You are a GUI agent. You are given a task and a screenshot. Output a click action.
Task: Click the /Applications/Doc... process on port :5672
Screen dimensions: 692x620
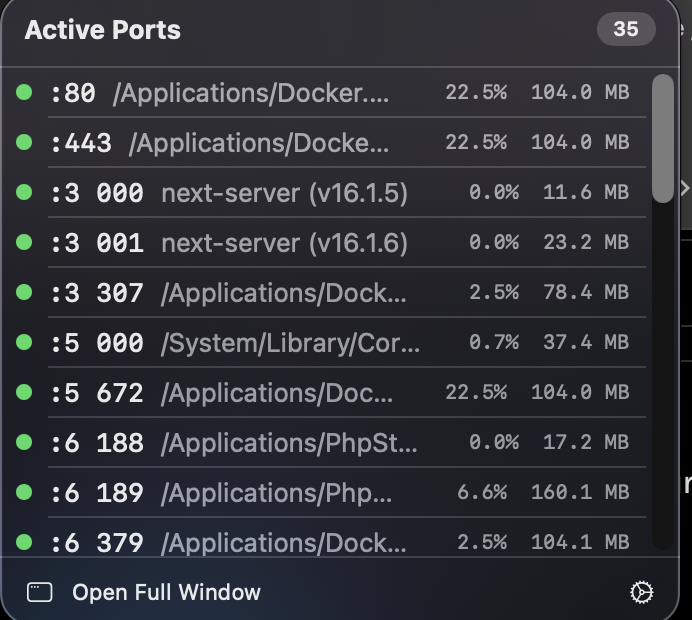[277, 393]
